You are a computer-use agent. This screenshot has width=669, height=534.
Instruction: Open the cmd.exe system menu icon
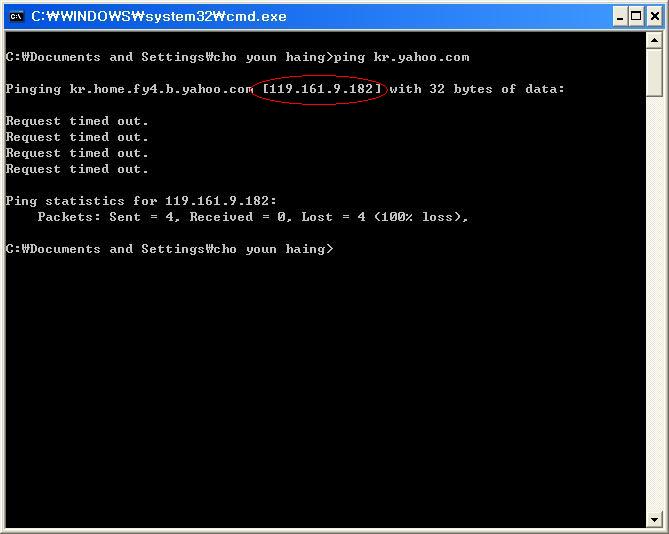point(15,16)
